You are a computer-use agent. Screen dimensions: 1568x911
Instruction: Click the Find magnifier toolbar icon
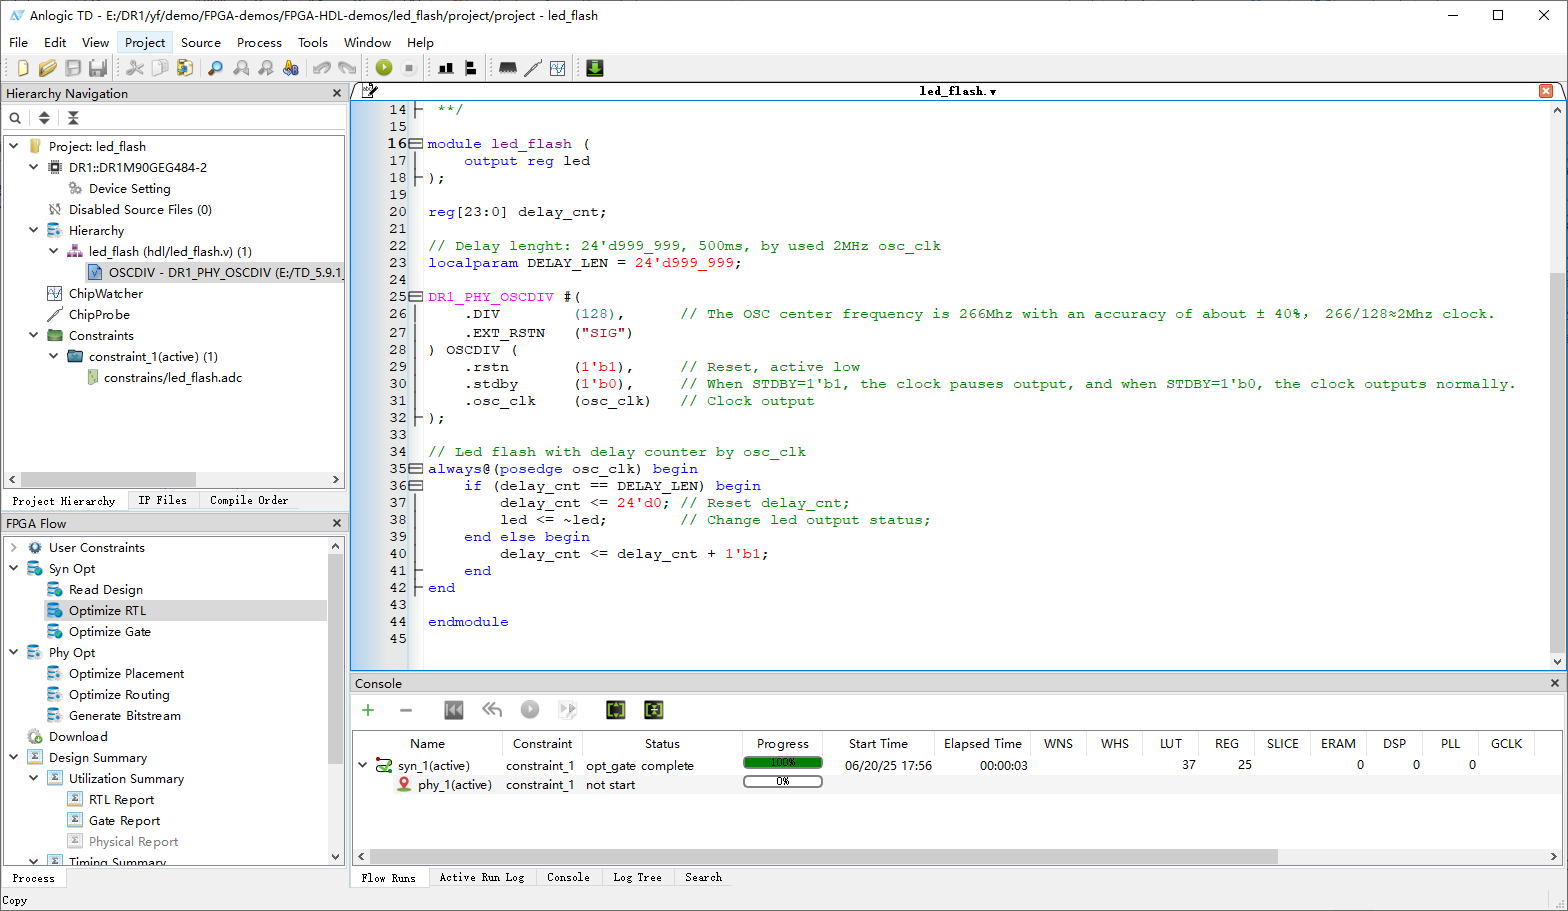click(215, 68)
